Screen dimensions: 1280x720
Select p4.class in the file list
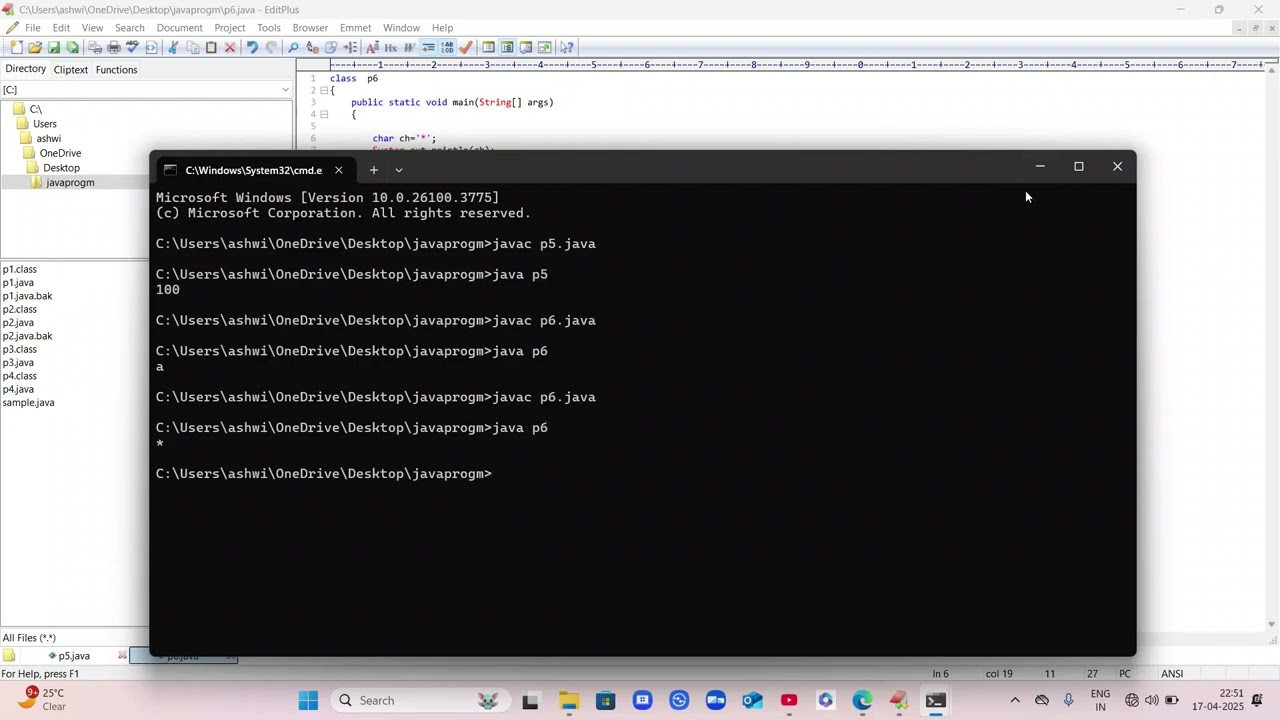click(x=19, y=376)
